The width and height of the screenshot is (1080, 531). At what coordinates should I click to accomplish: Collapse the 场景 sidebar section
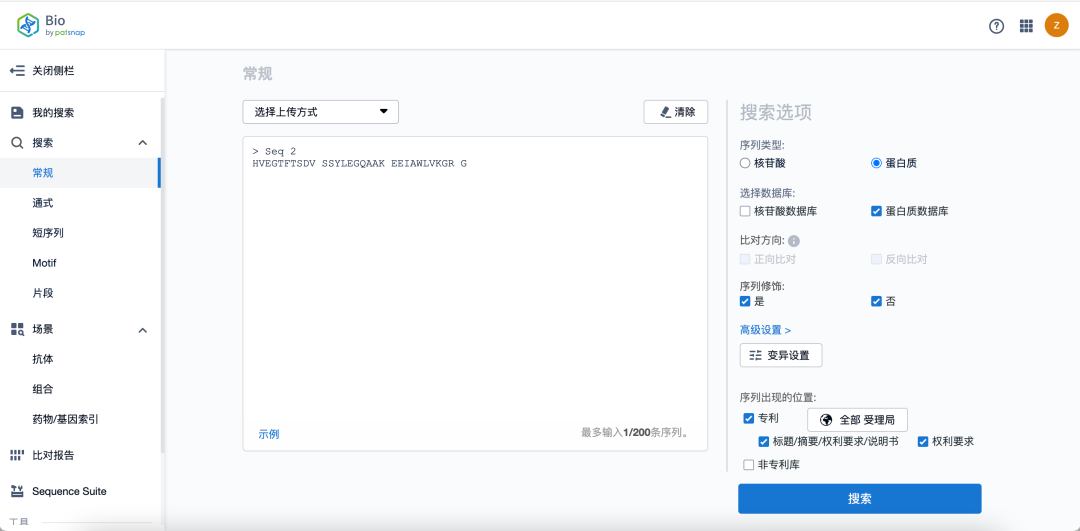tap(142, 330)
